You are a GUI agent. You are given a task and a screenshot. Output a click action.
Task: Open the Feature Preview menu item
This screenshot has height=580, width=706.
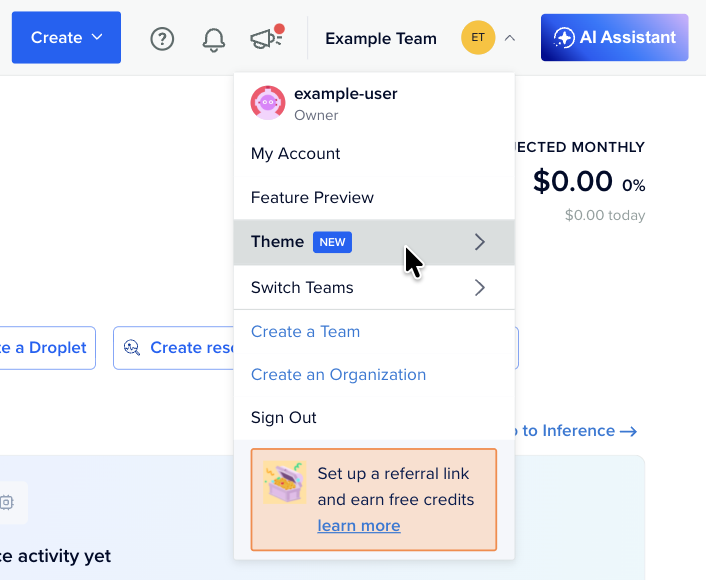click(x=374, y=197)
